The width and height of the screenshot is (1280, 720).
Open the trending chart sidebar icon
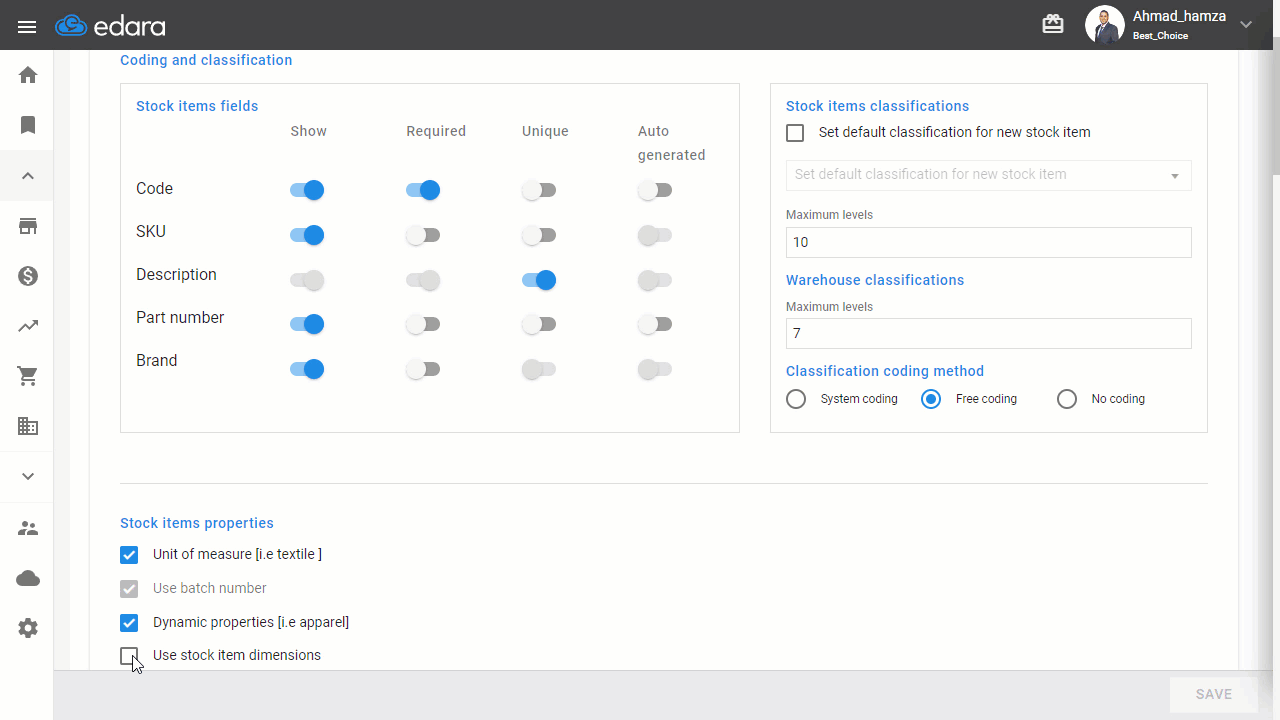point(28,326)
